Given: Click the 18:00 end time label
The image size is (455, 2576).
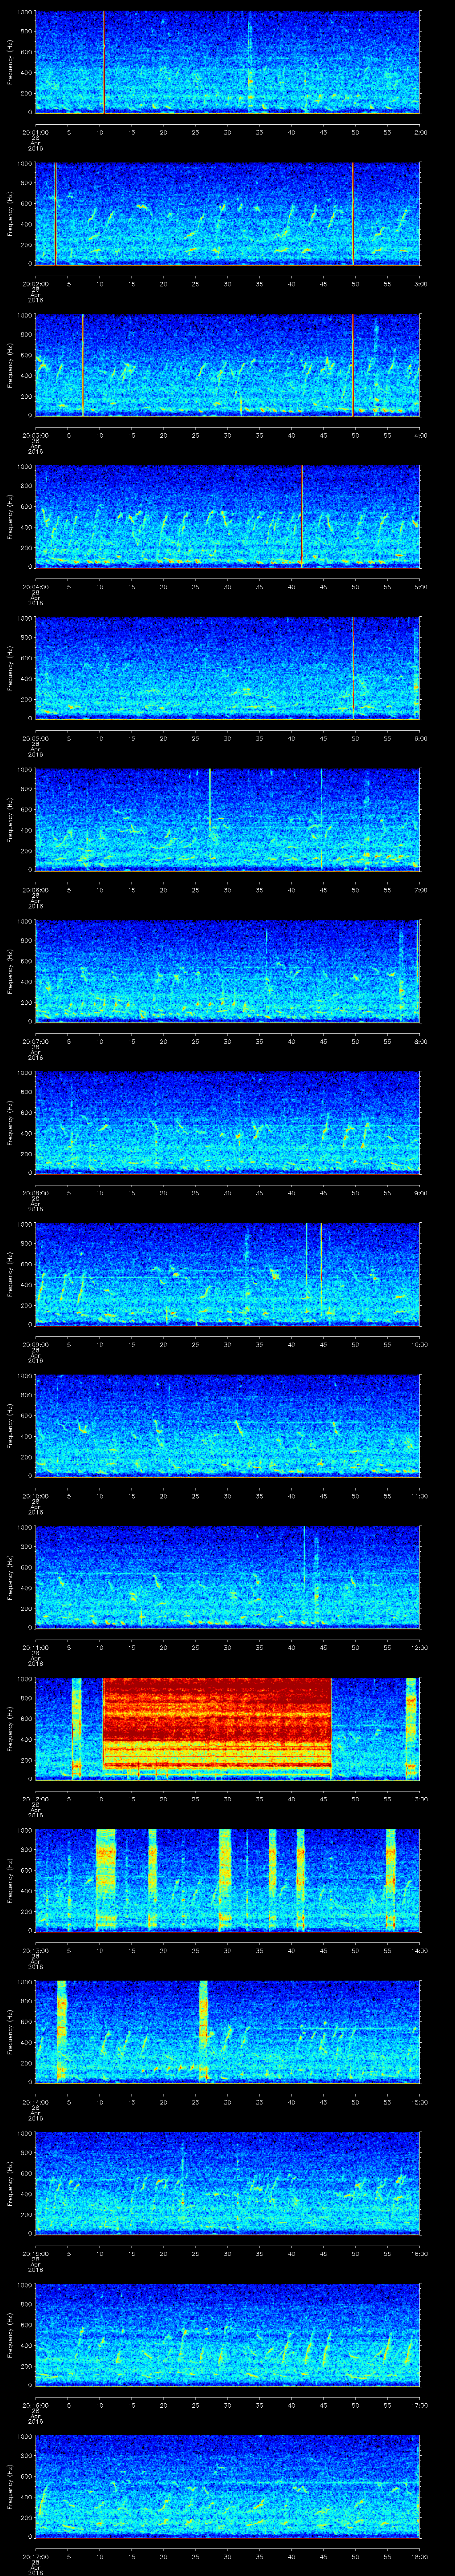Looking at the screenshot, I should pos(420,2556).
